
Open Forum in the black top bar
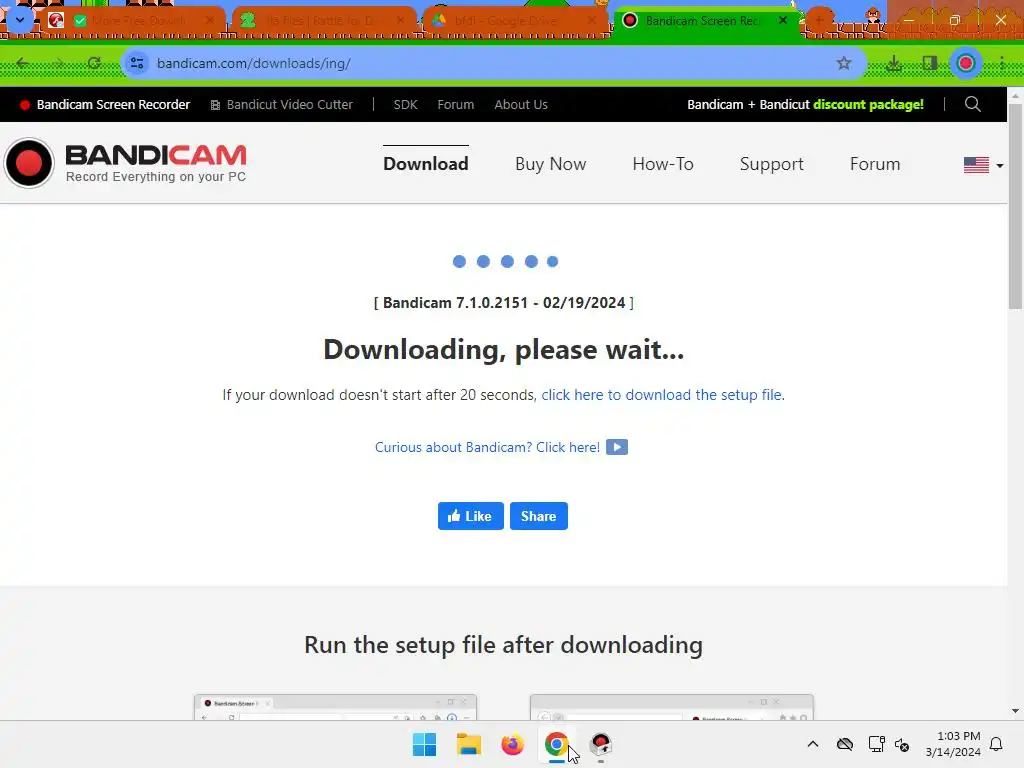point(456,104)
